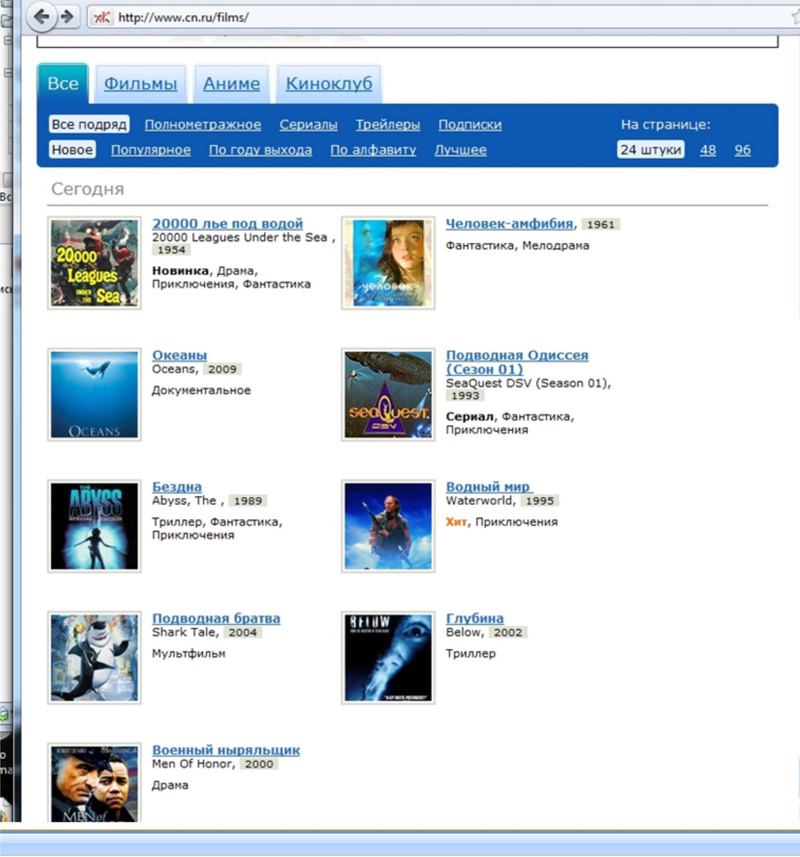Open the SeaQuest DSV poster thumbnail
Viewport: 800px width, 857px height.
[388, 395]
